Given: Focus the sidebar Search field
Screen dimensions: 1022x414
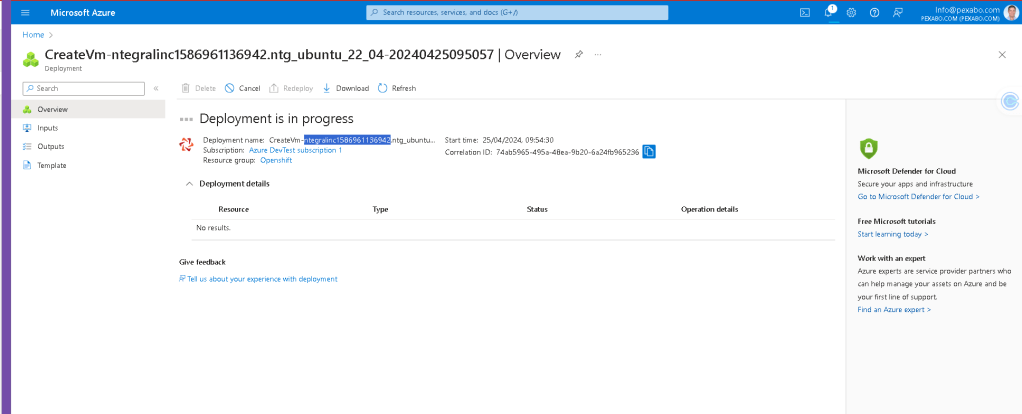Looking at the screenshot, I should point(83,88).
